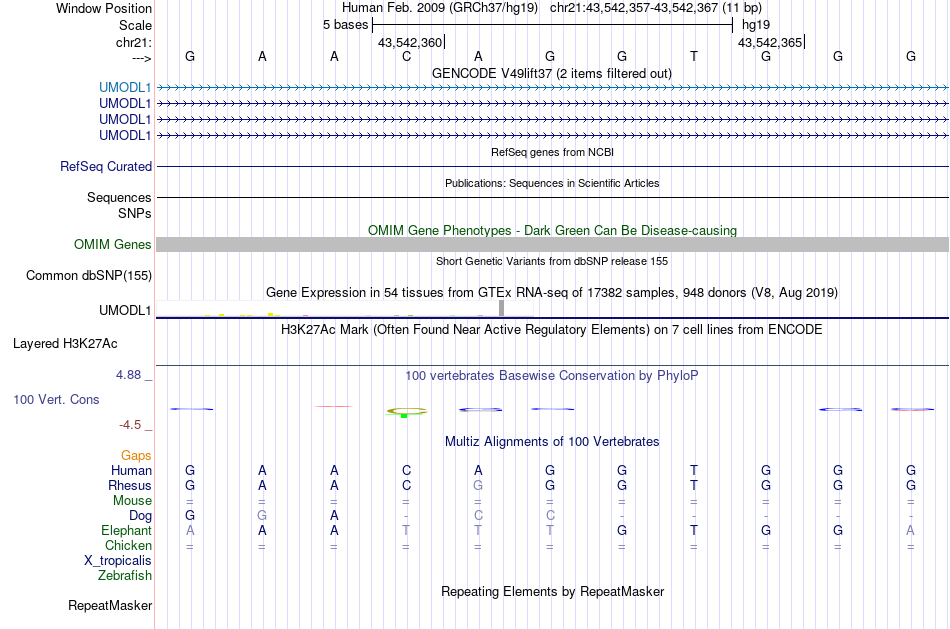Open Common dbSNP(155) track label
Image resolution: width=950 pixels, height=629 pixels.
point(89,275)
